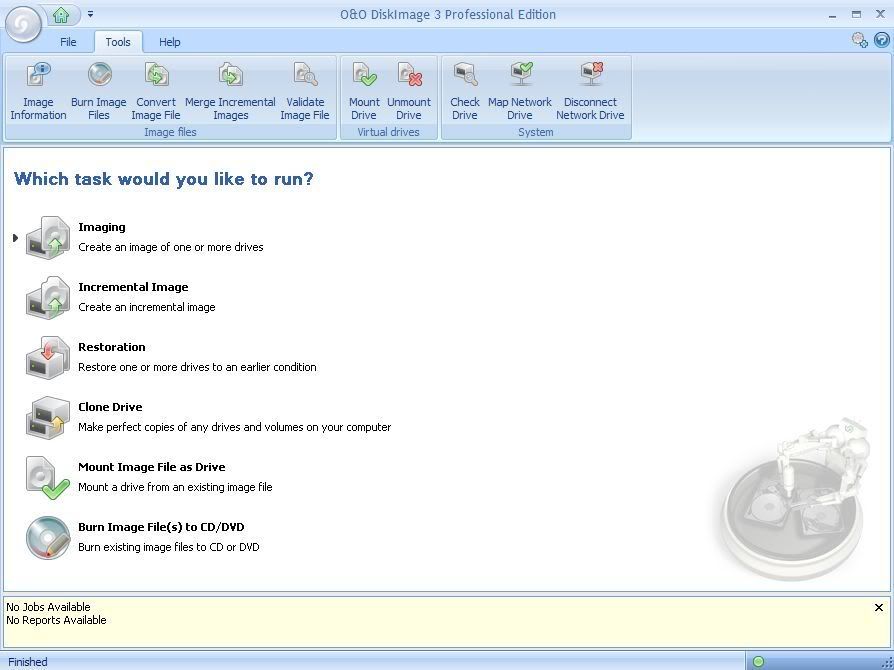
Task: Minimize the O&O DiskImage window
Action: click(x=832, y=15)
